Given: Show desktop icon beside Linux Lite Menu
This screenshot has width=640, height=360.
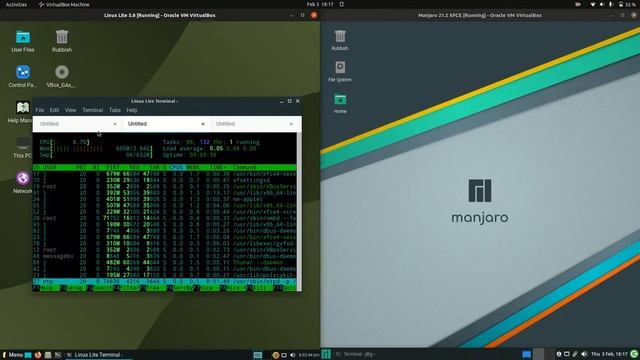Looking at the screenshot, I should pyautogui.click(x=28, y=355).
